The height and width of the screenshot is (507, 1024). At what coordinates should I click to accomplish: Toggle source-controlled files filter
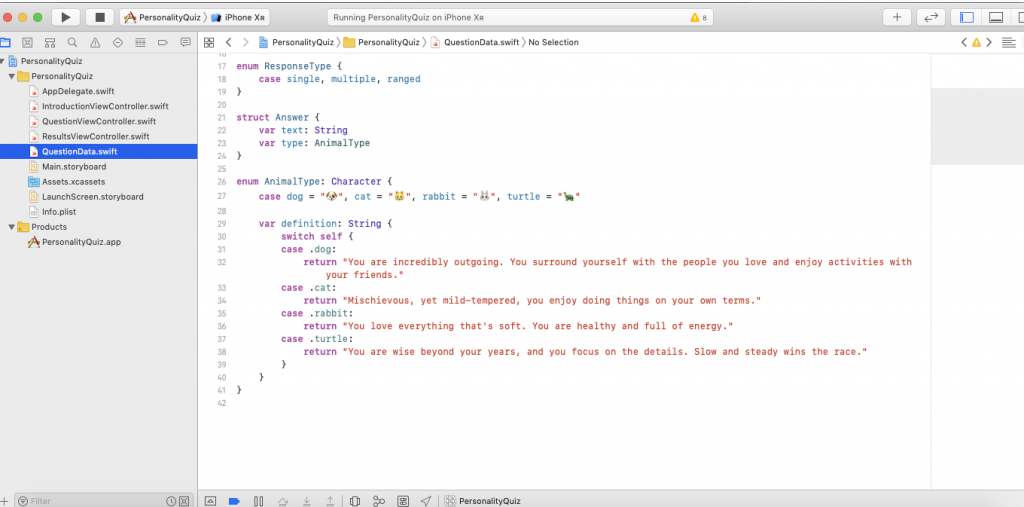coord(184,501)
